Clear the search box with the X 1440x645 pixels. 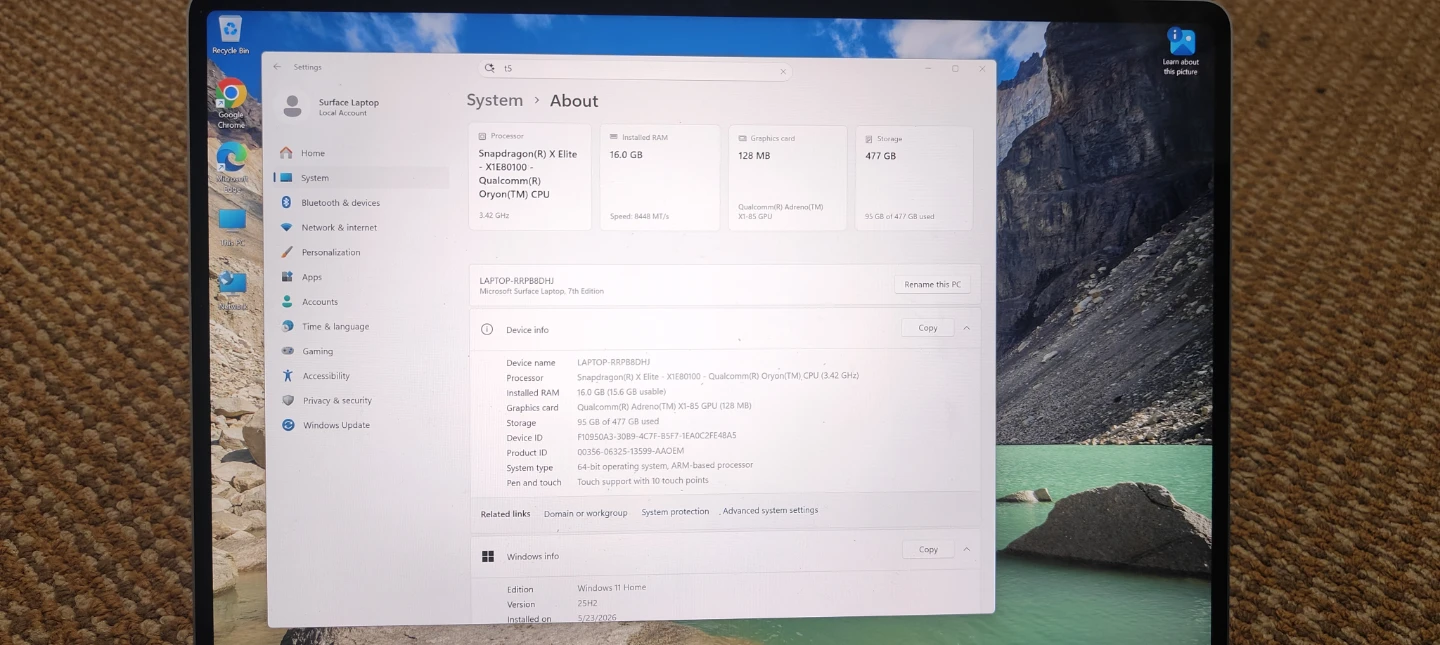[783, 72]
